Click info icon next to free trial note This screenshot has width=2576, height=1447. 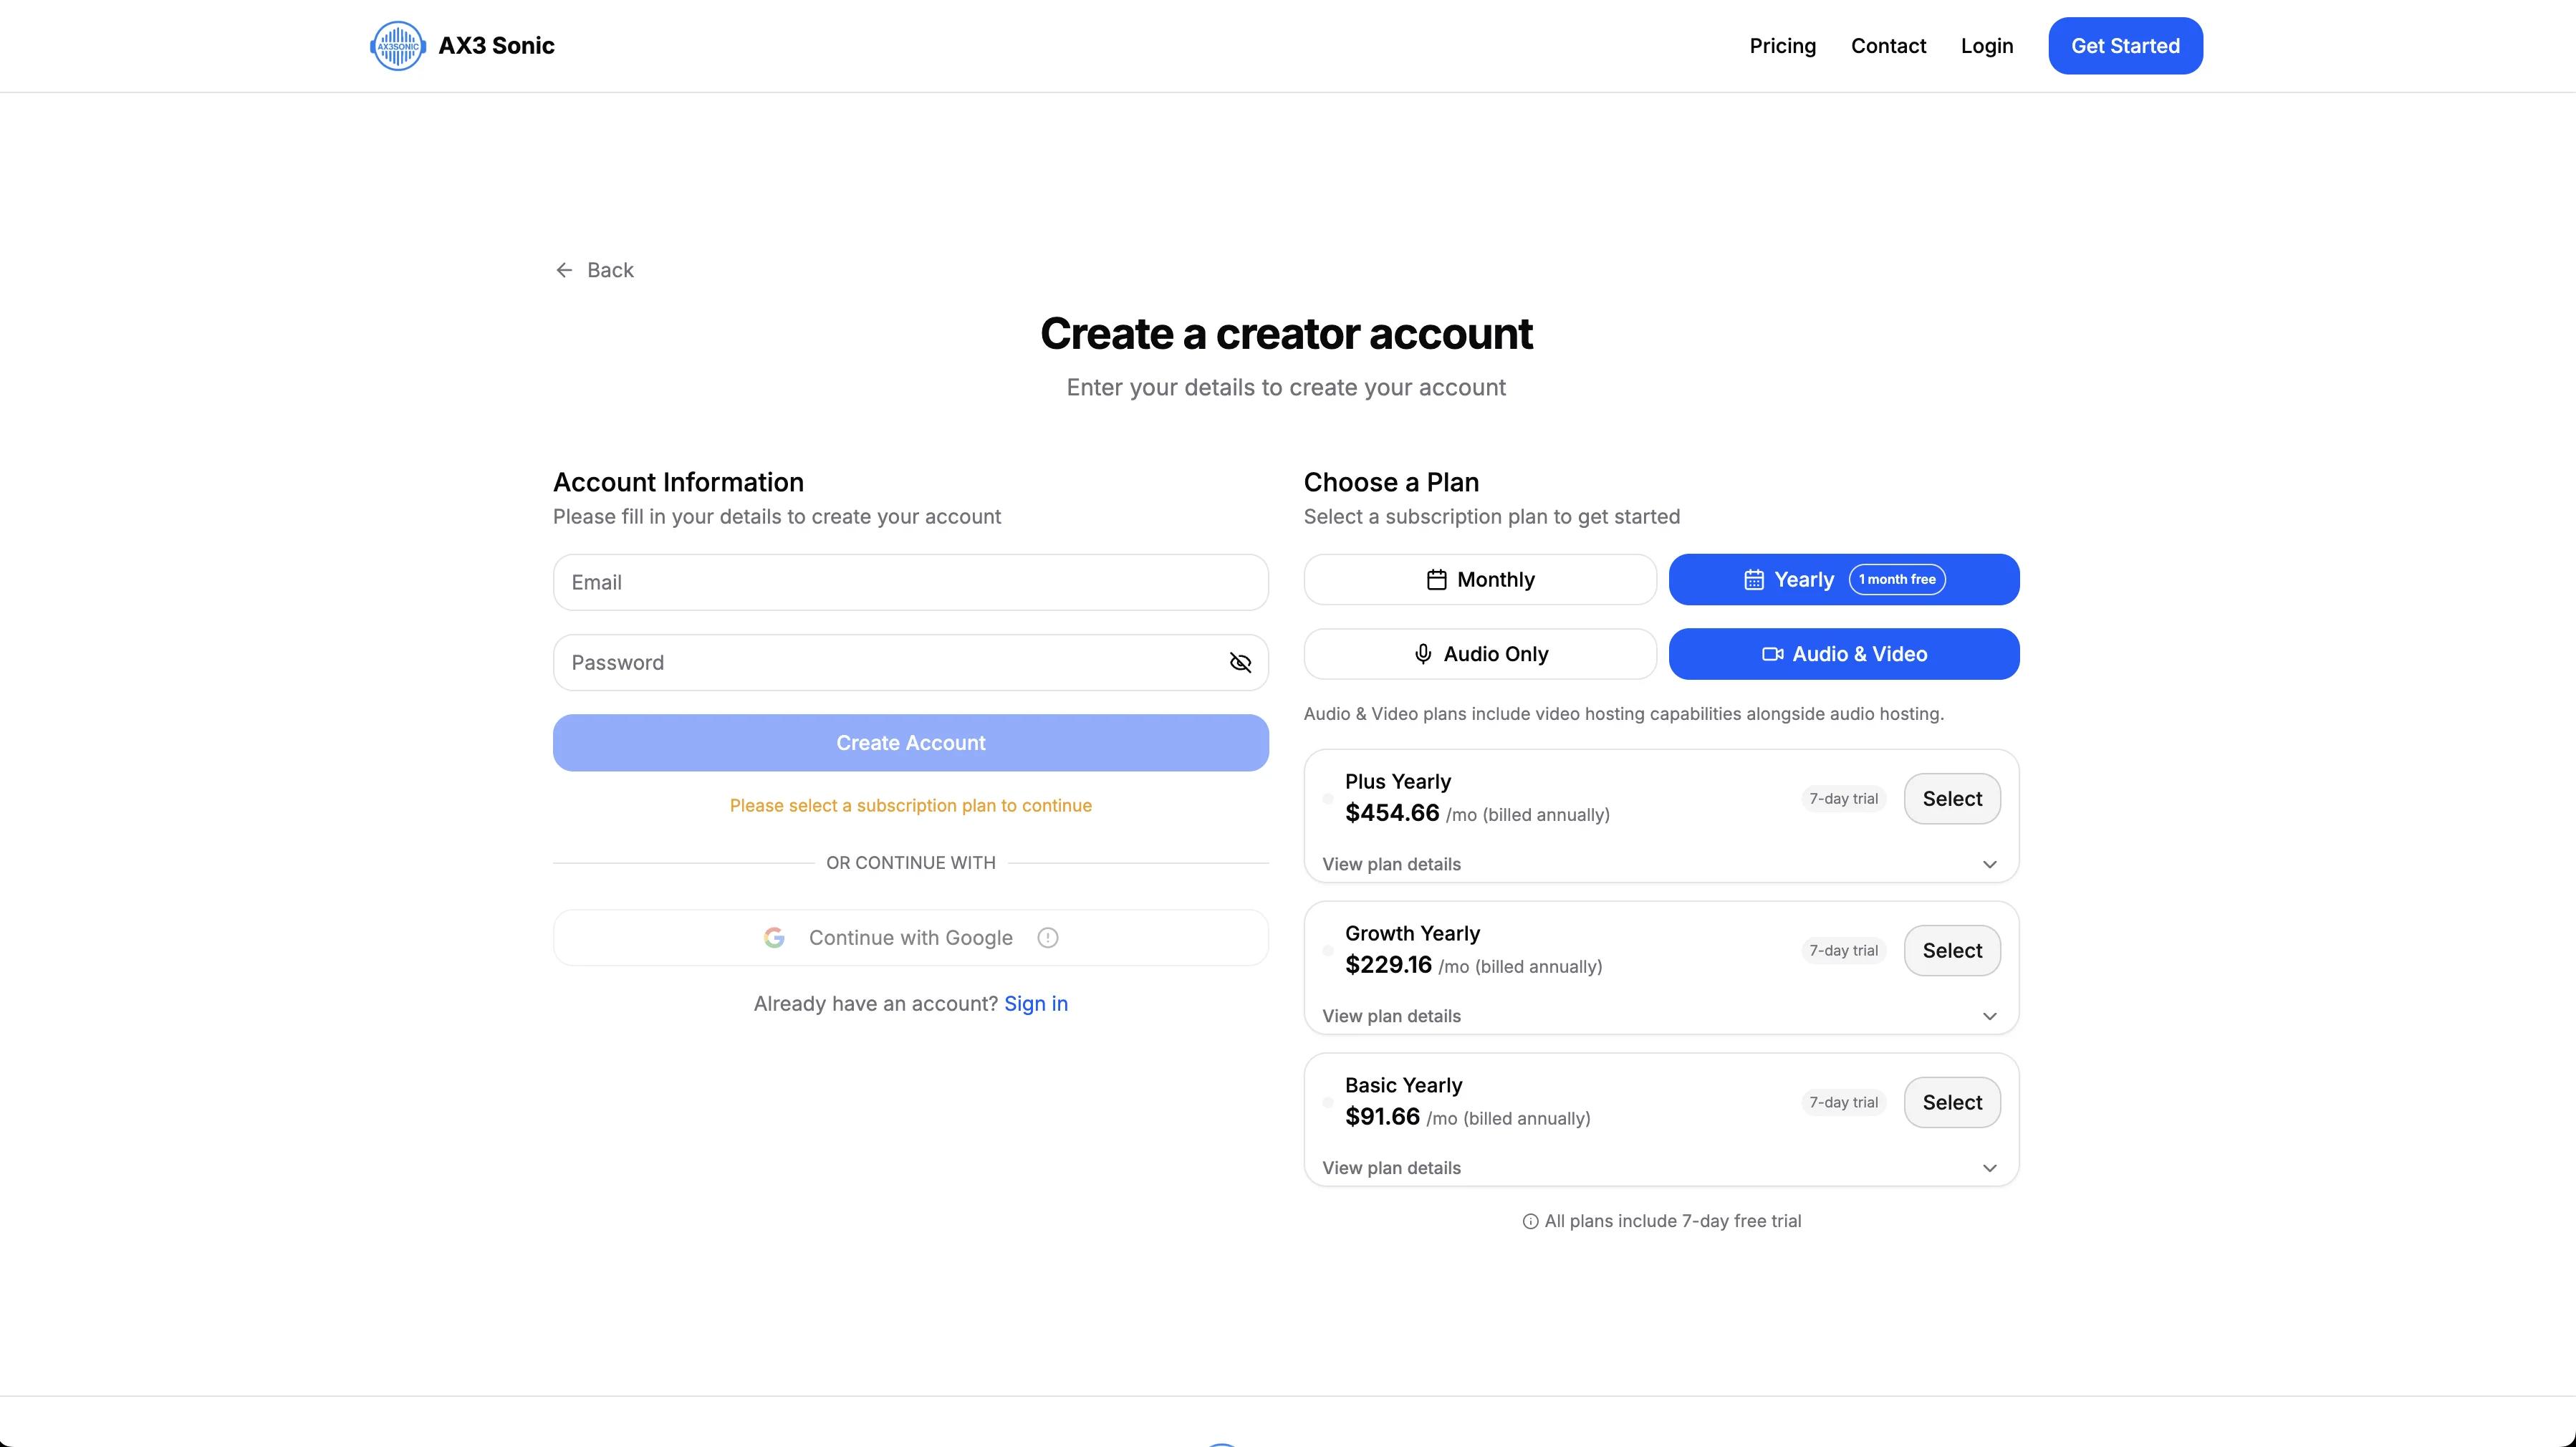1530,1221
